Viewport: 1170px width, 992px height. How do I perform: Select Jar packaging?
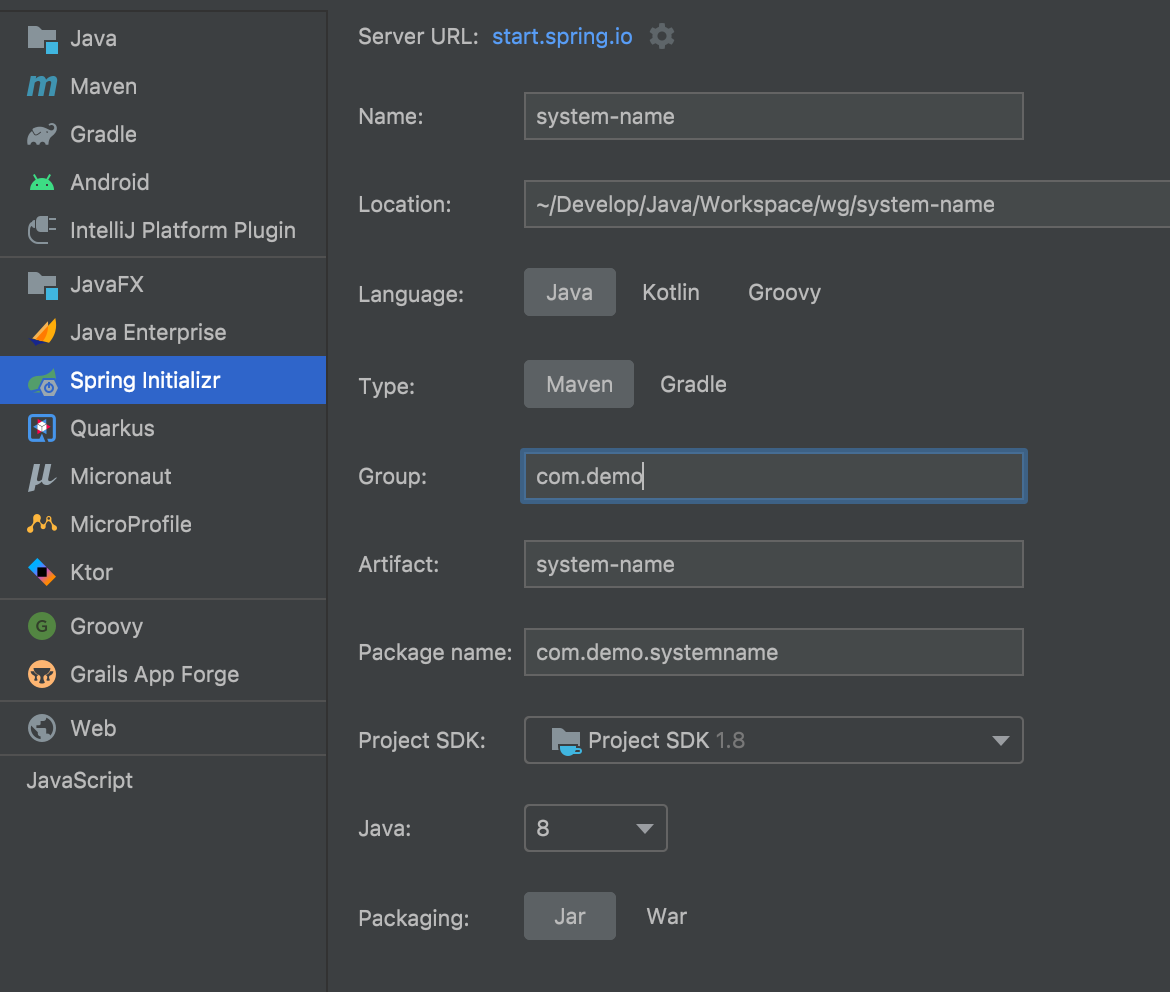coord(569,916)
